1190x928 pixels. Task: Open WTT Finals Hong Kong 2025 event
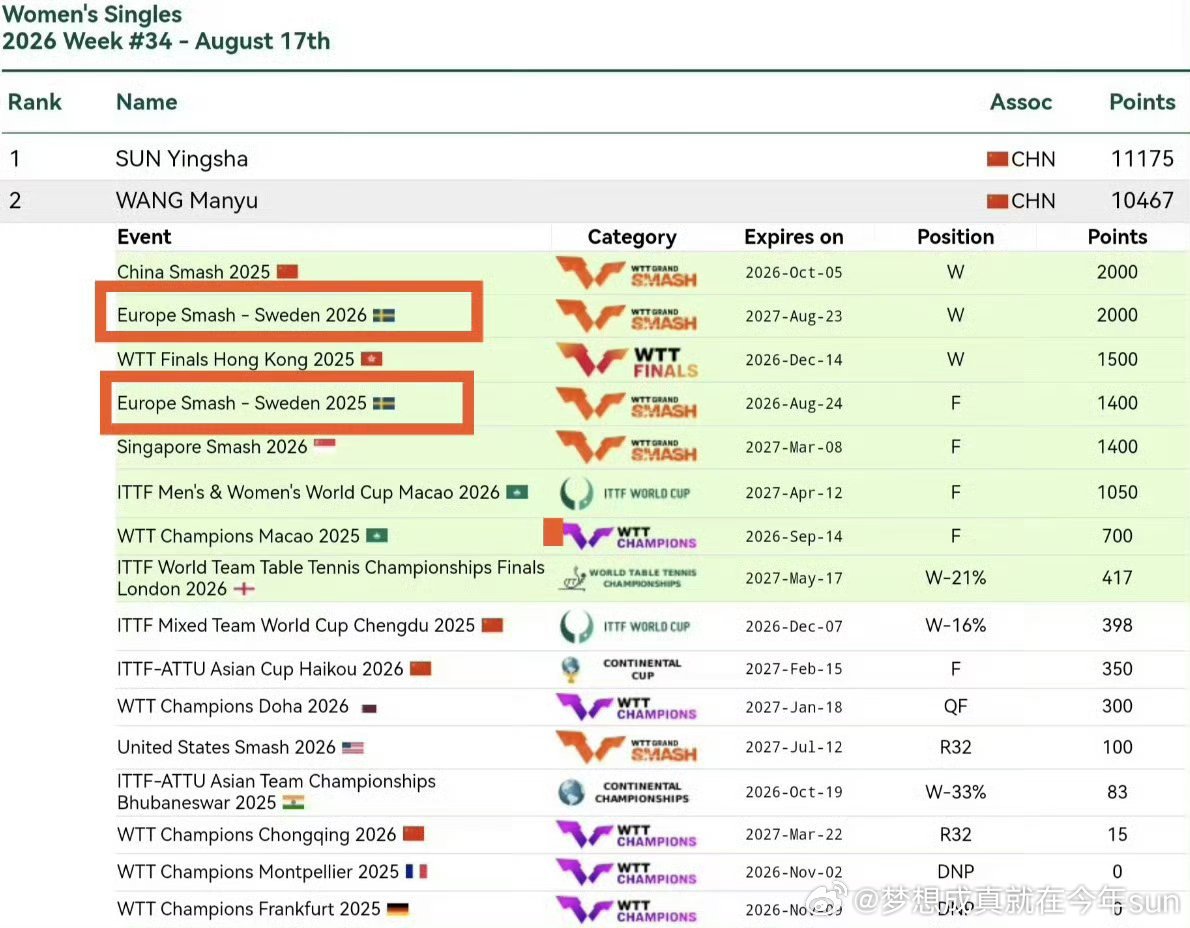[235, 360]
